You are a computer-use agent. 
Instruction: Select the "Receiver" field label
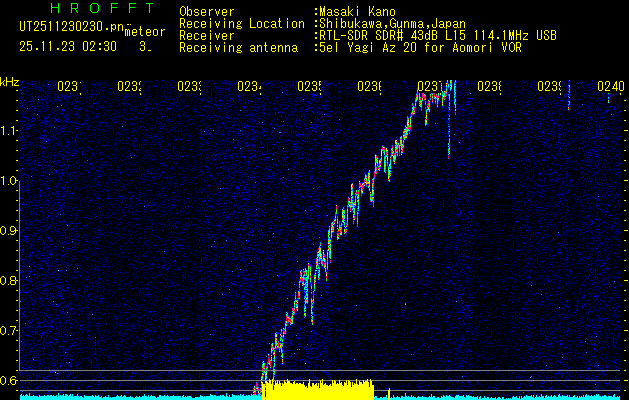tap(207, 36)
